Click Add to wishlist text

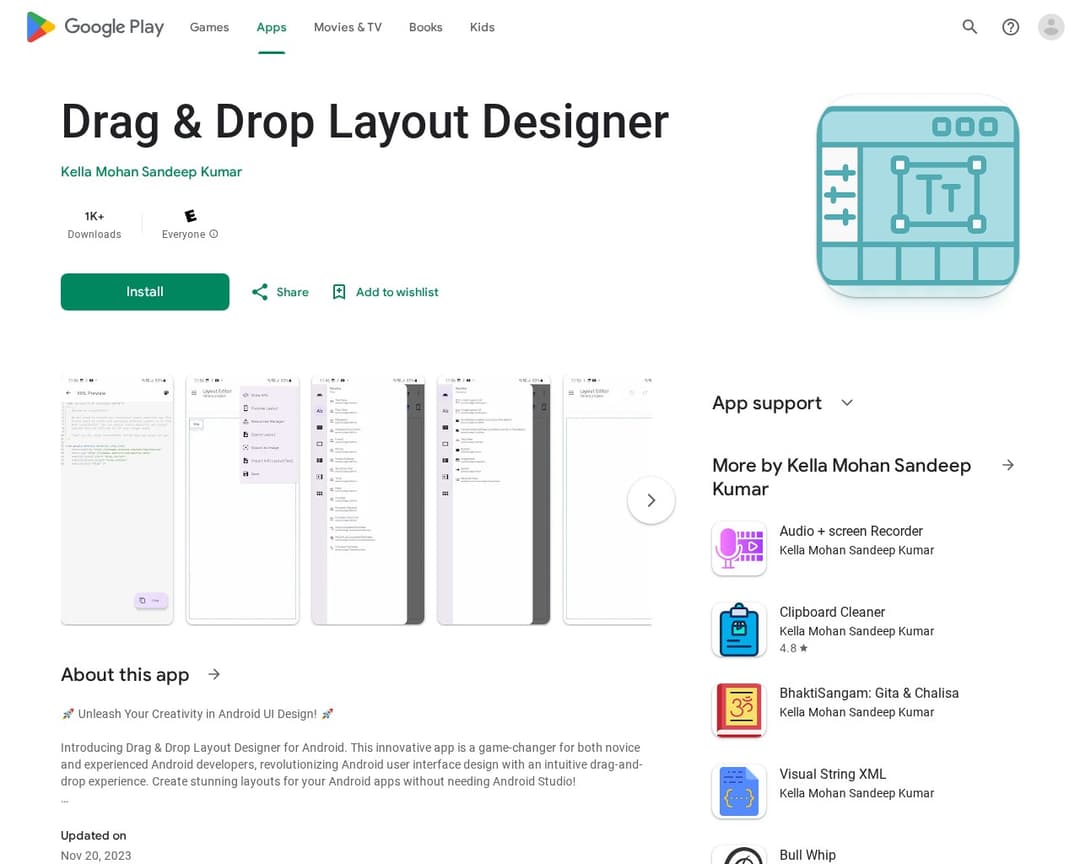[397, 292]
